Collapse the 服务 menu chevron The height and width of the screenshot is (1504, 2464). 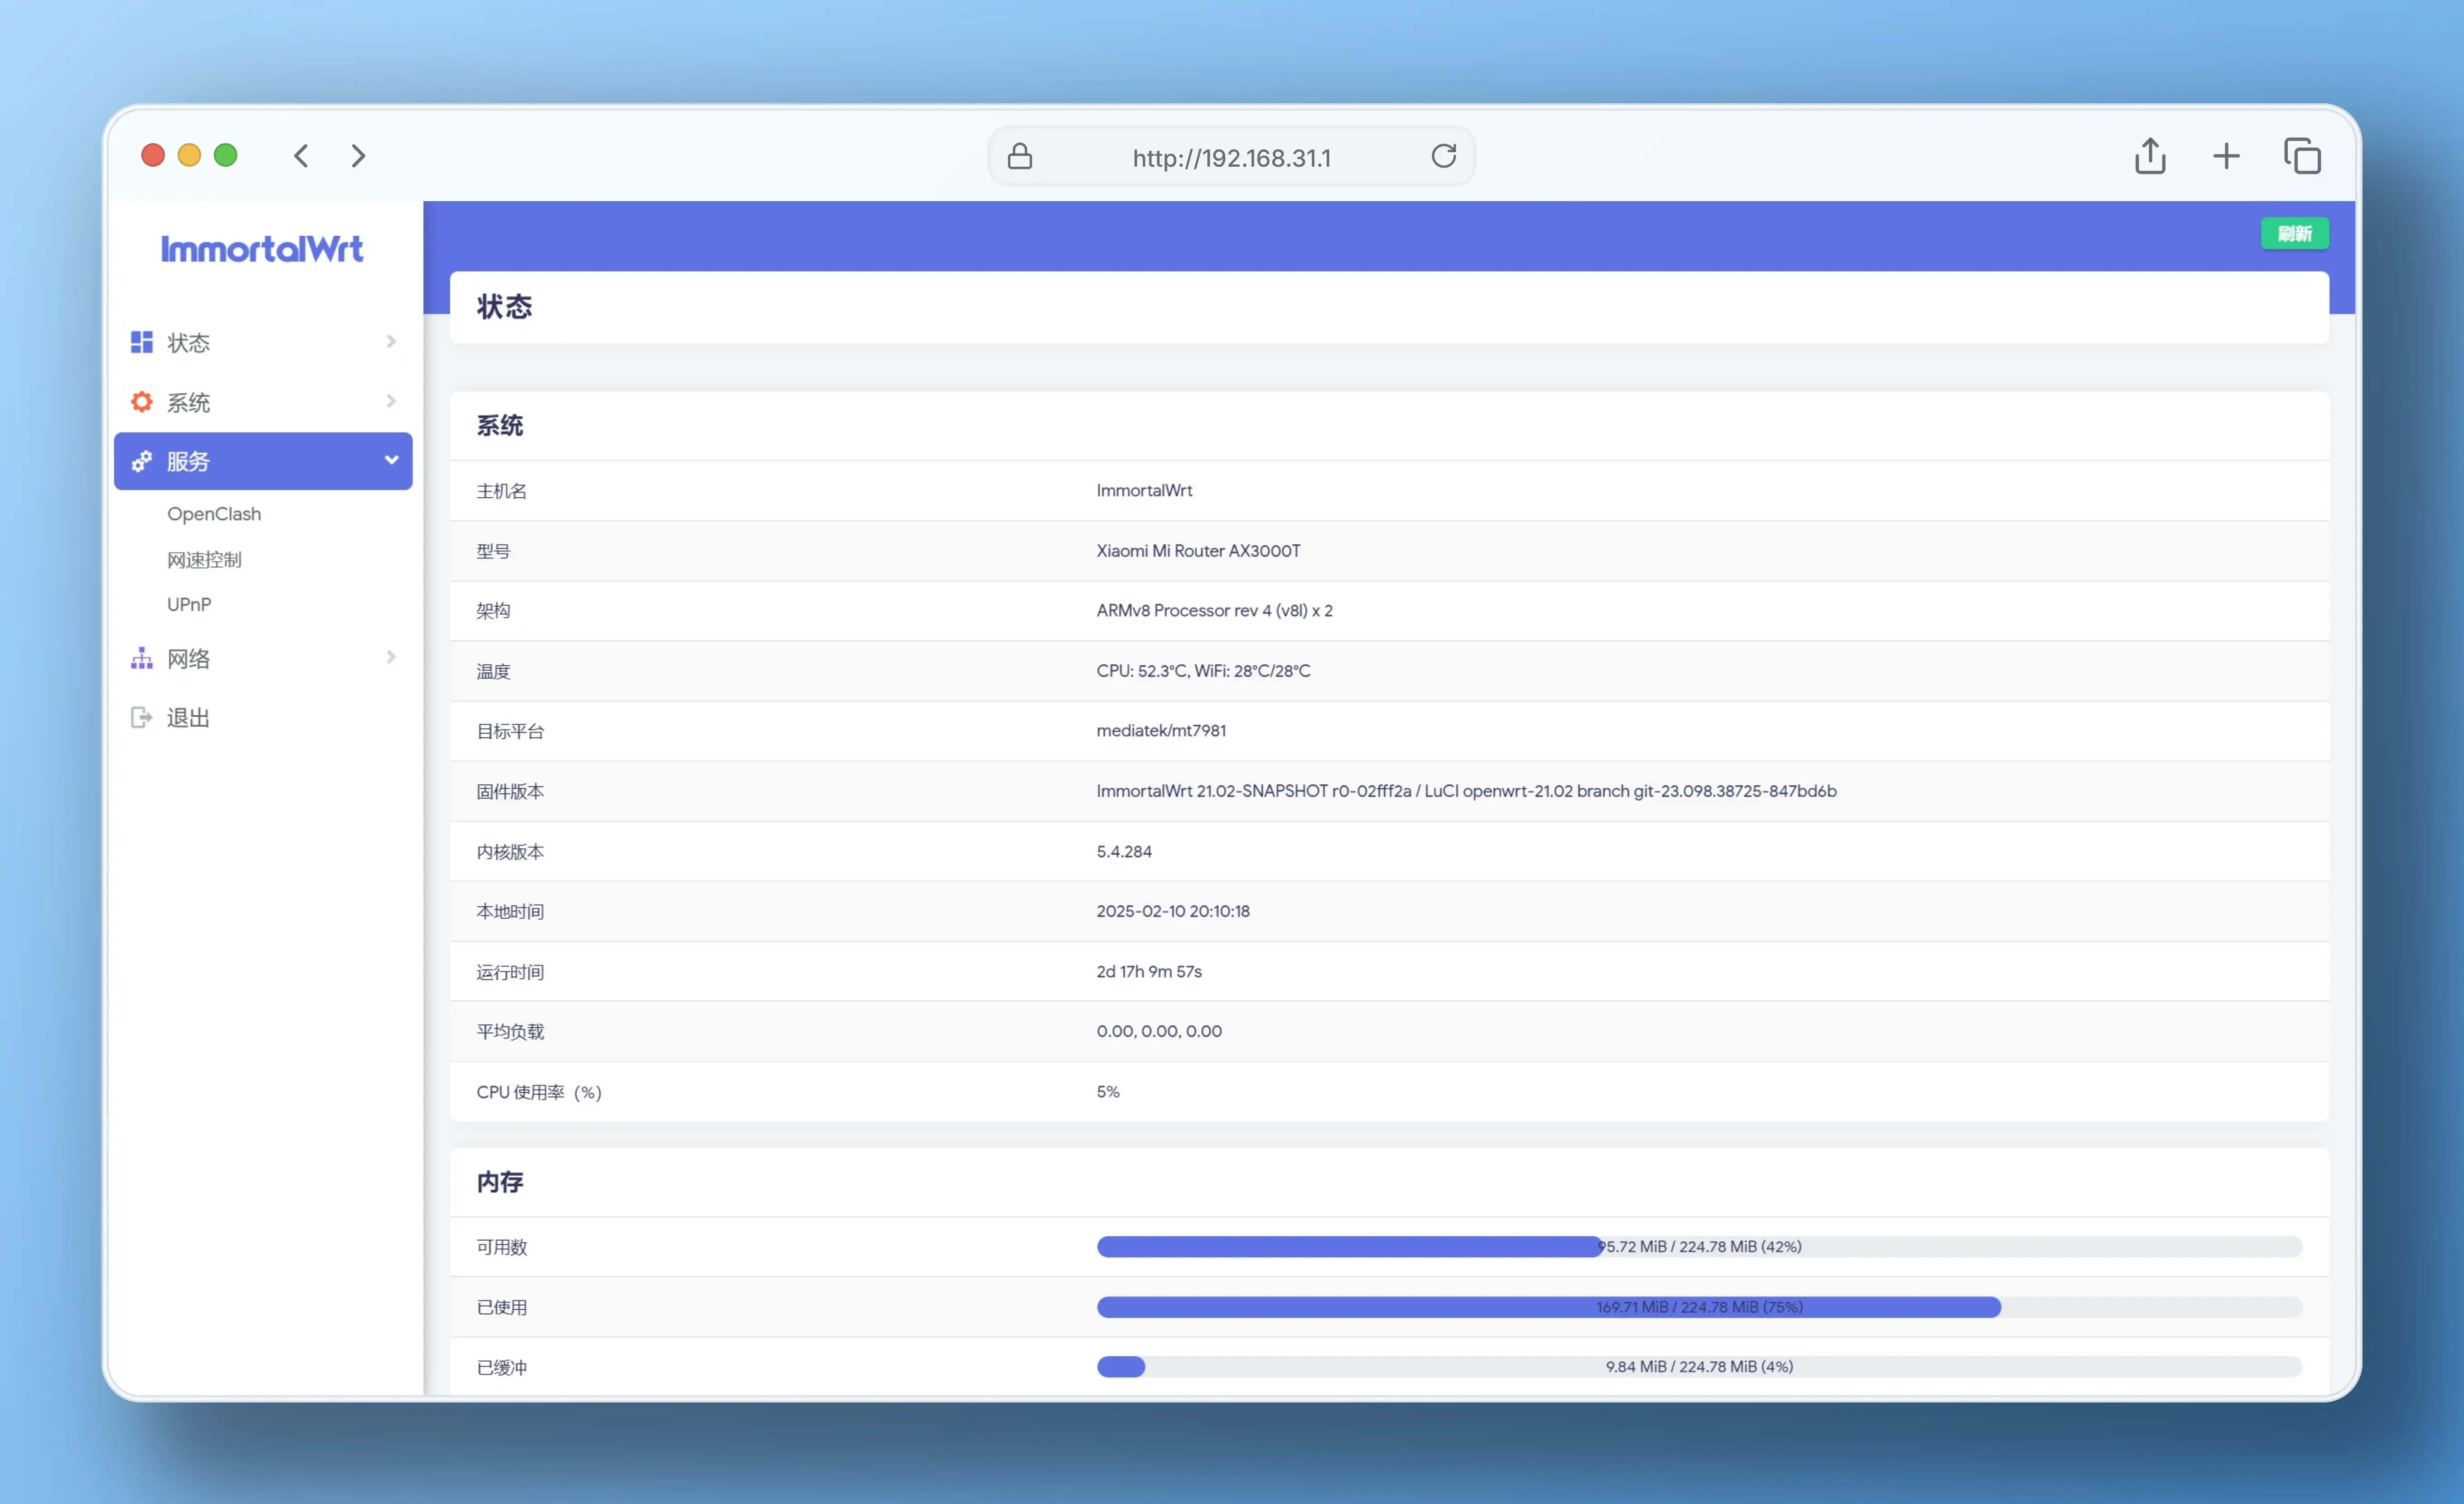click(391, 460)
